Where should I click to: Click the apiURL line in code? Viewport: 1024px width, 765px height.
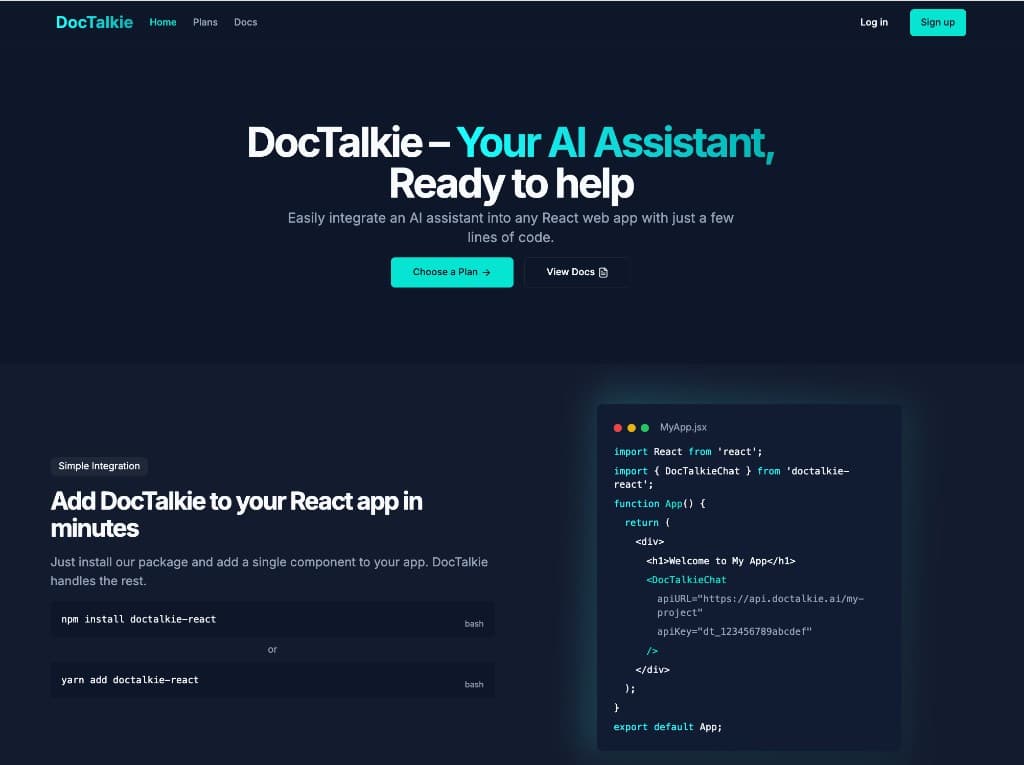[x=760, y=606]
